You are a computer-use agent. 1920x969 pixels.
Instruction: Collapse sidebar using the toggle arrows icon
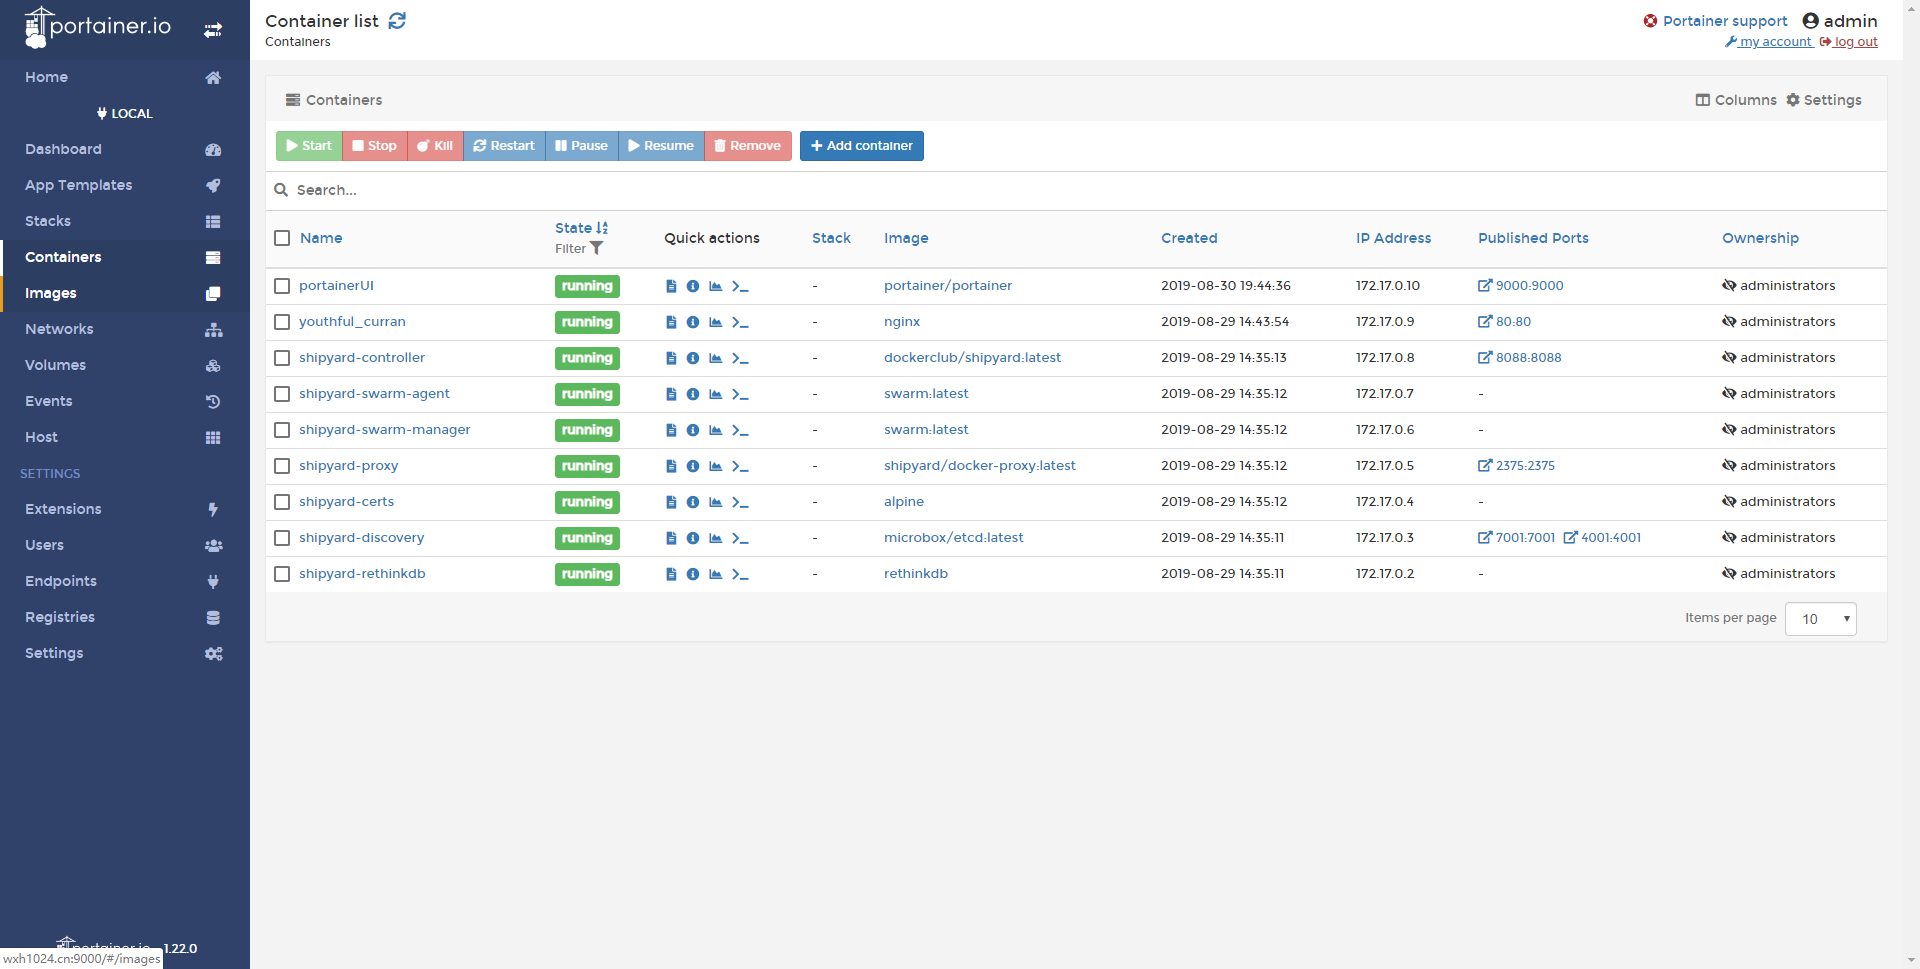pyautogui.click(x=213, y=30)
